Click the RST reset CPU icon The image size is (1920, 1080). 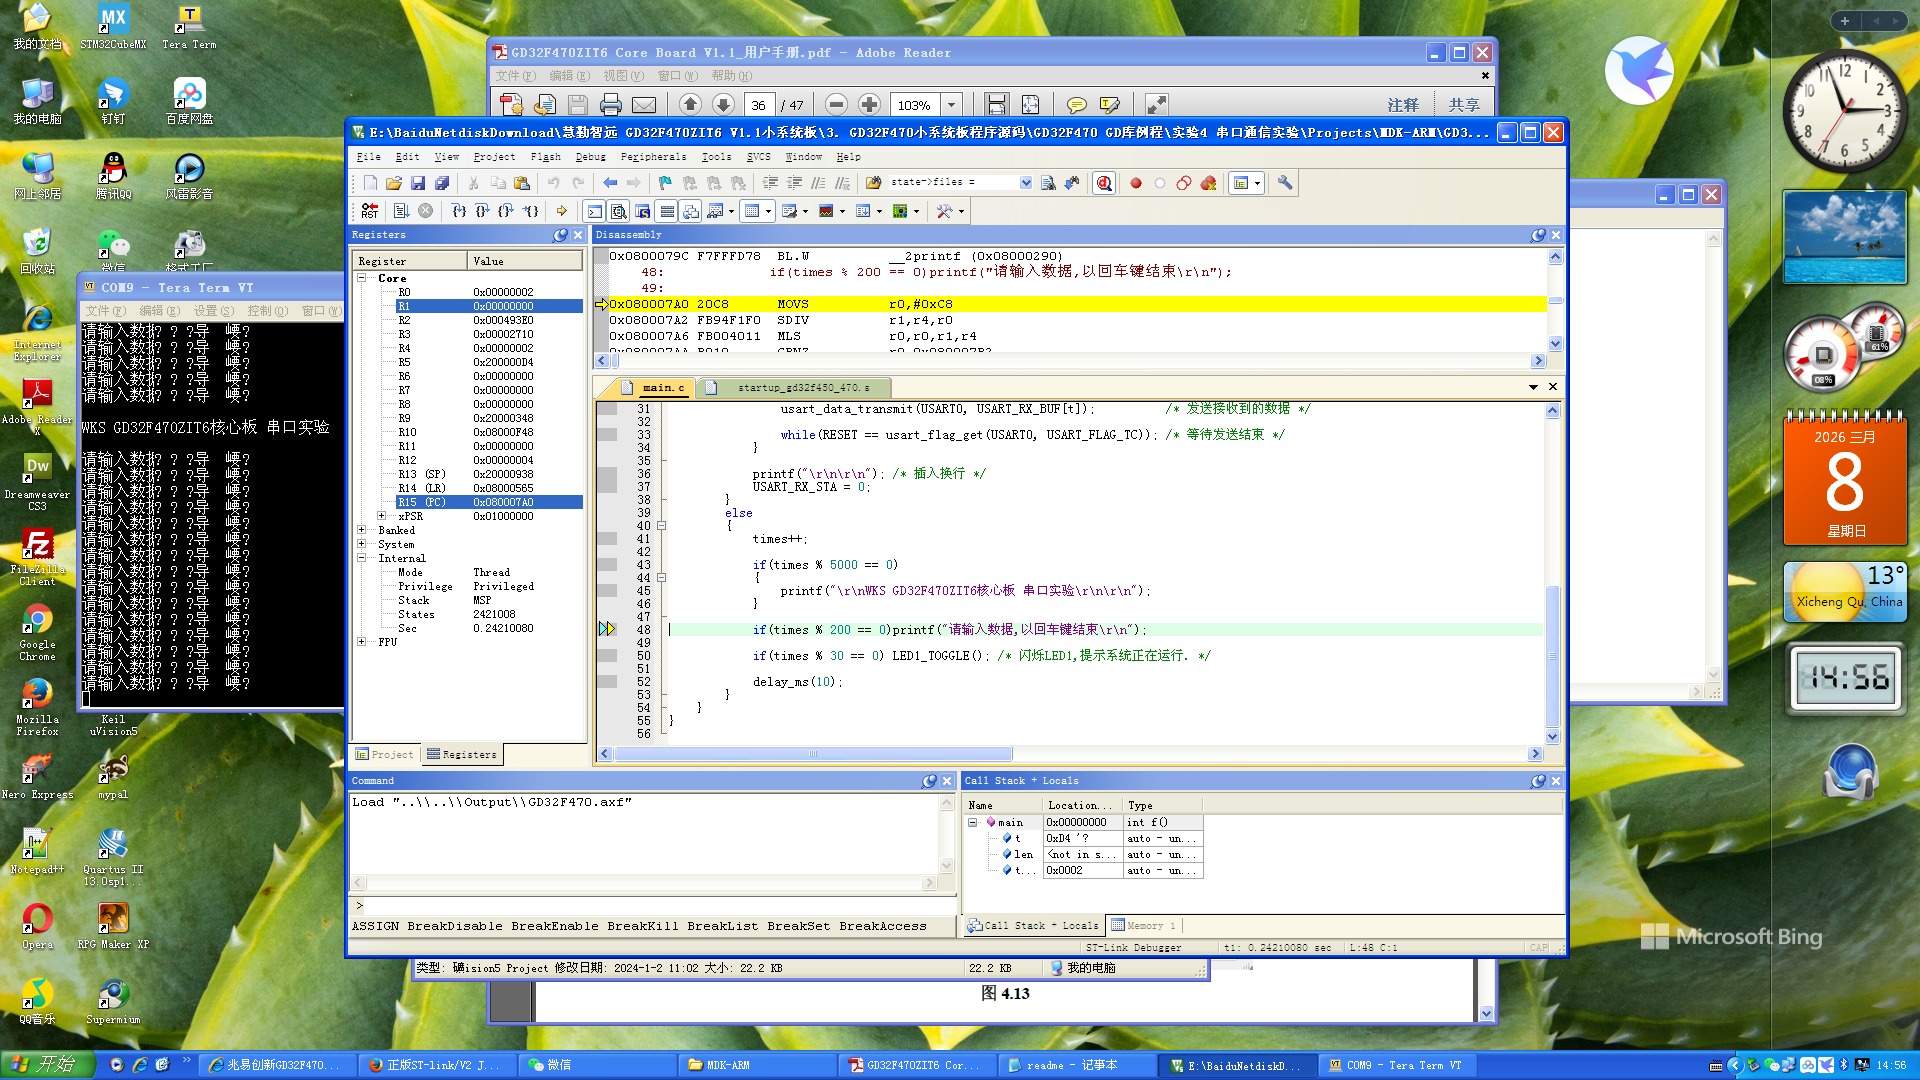(370, 211)
